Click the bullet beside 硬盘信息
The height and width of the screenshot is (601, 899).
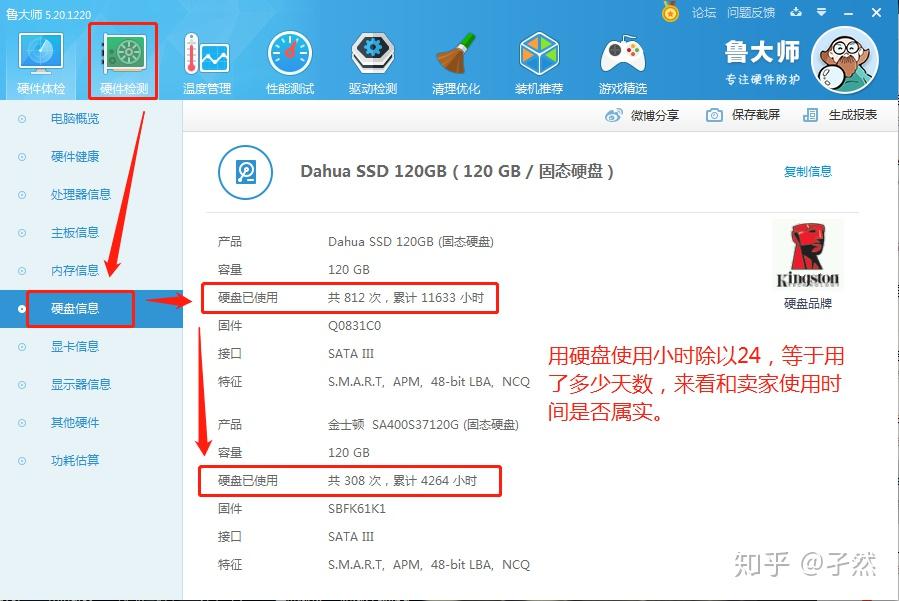tap(22, 309)
